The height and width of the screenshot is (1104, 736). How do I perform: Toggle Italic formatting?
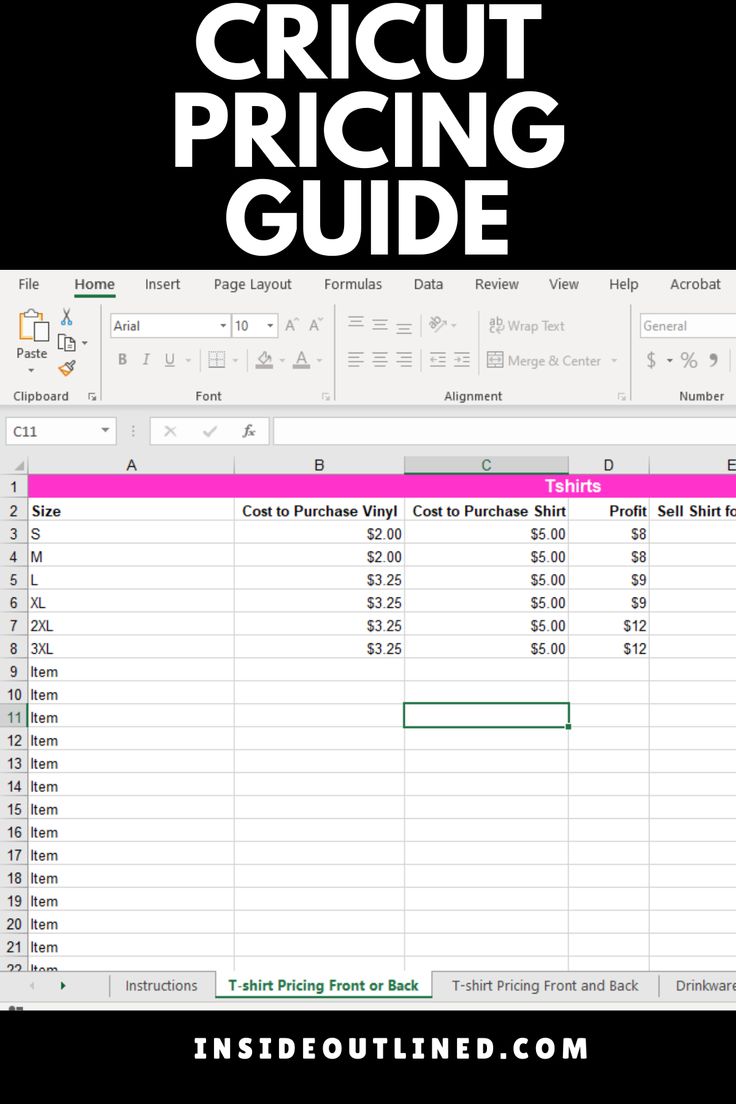pos(146,360)
